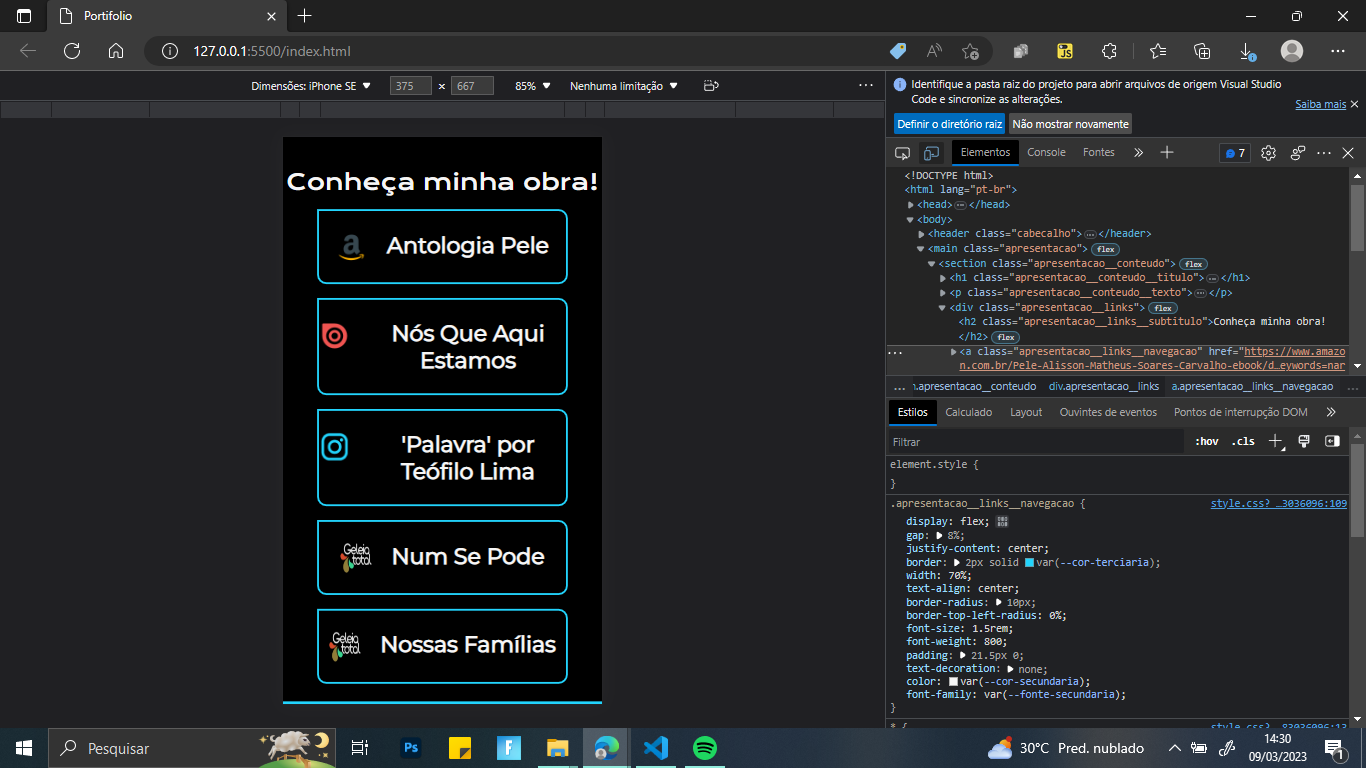Toggle device emulation icon in DevTools
The image size is (1366, 768).
pos(931,153)
